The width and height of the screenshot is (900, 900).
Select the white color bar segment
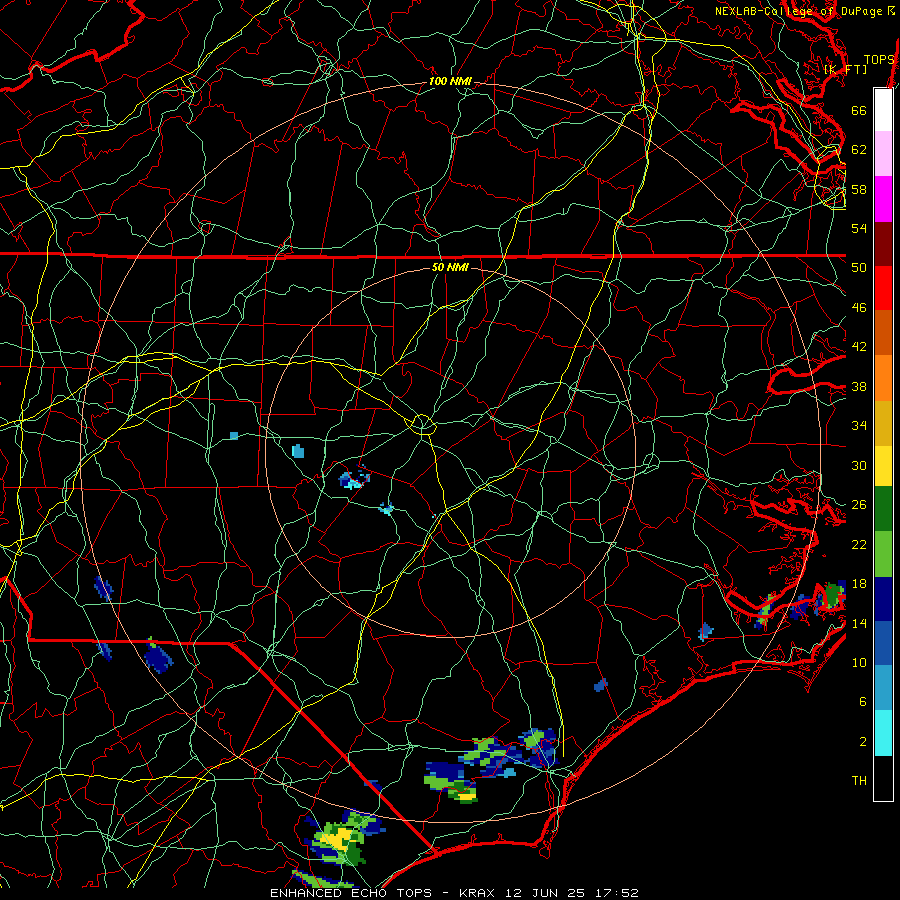883,110
